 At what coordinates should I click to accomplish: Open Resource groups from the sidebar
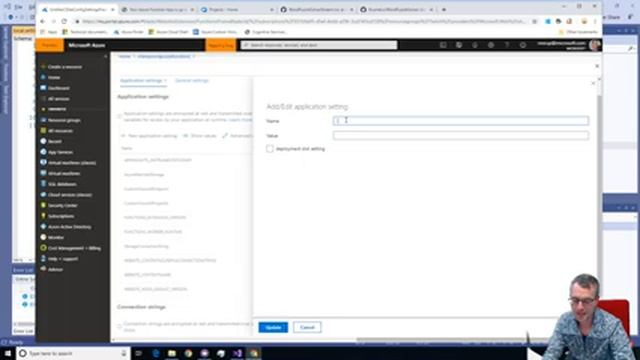tap(60, 120)
